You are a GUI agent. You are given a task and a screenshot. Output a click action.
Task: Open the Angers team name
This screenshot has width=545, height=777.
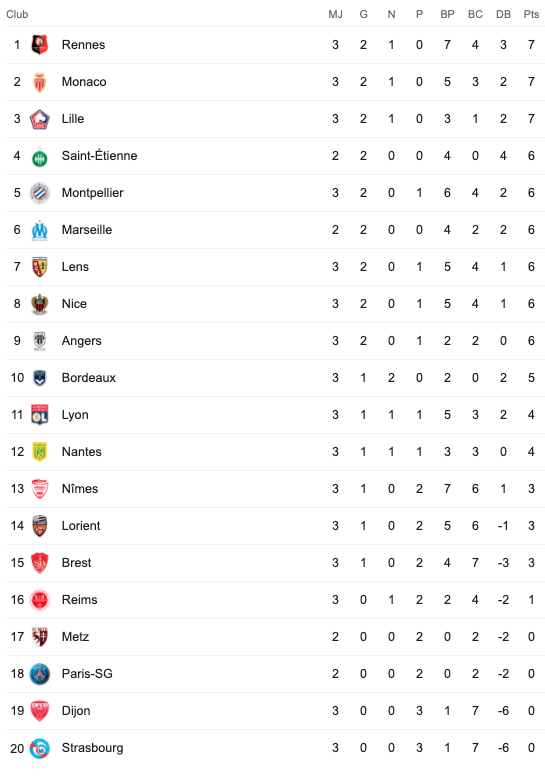(82, 341)
